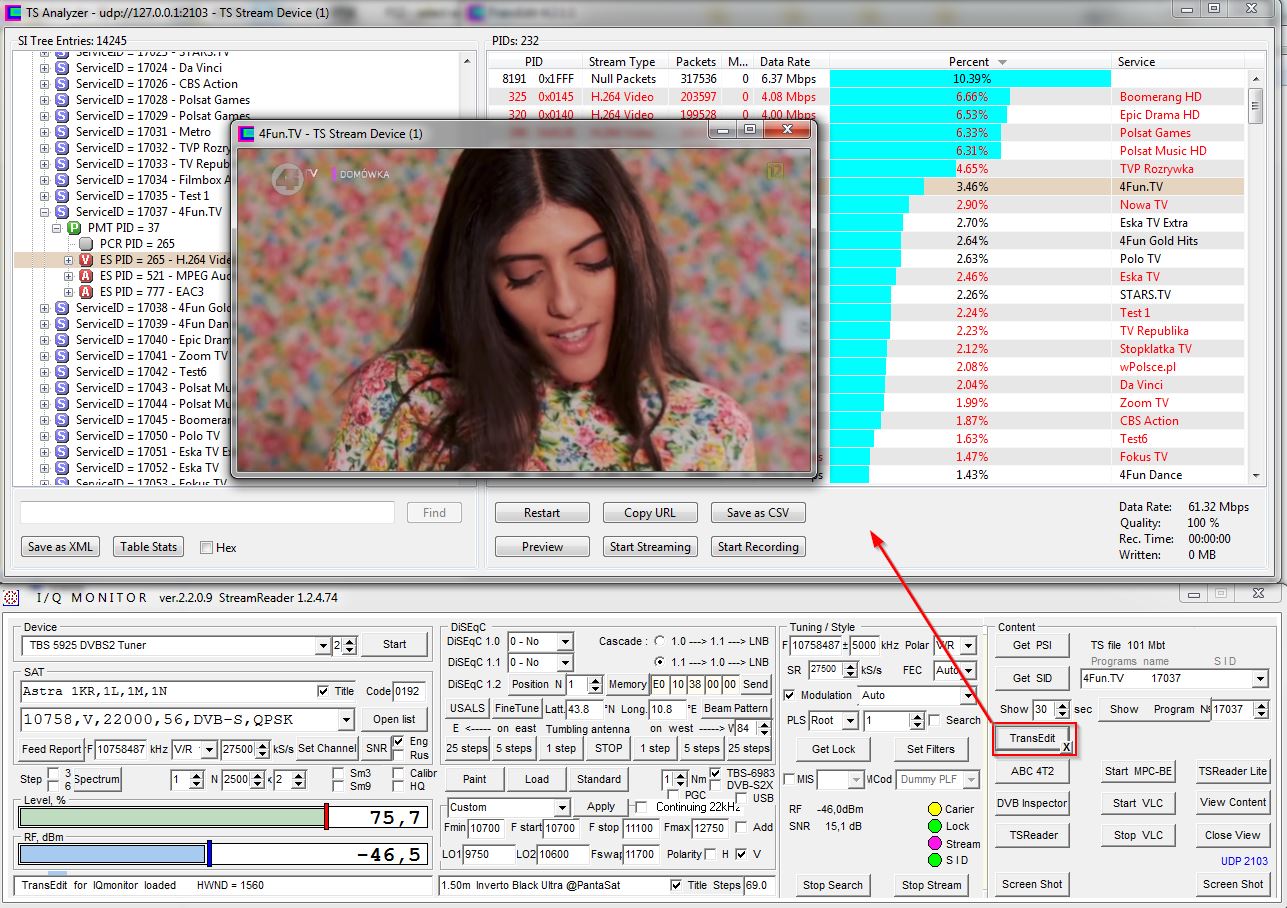Expand the ES PID 521 MPEG Audio node
This screenshot has width=1287, height=908.
tap(68, 276)
